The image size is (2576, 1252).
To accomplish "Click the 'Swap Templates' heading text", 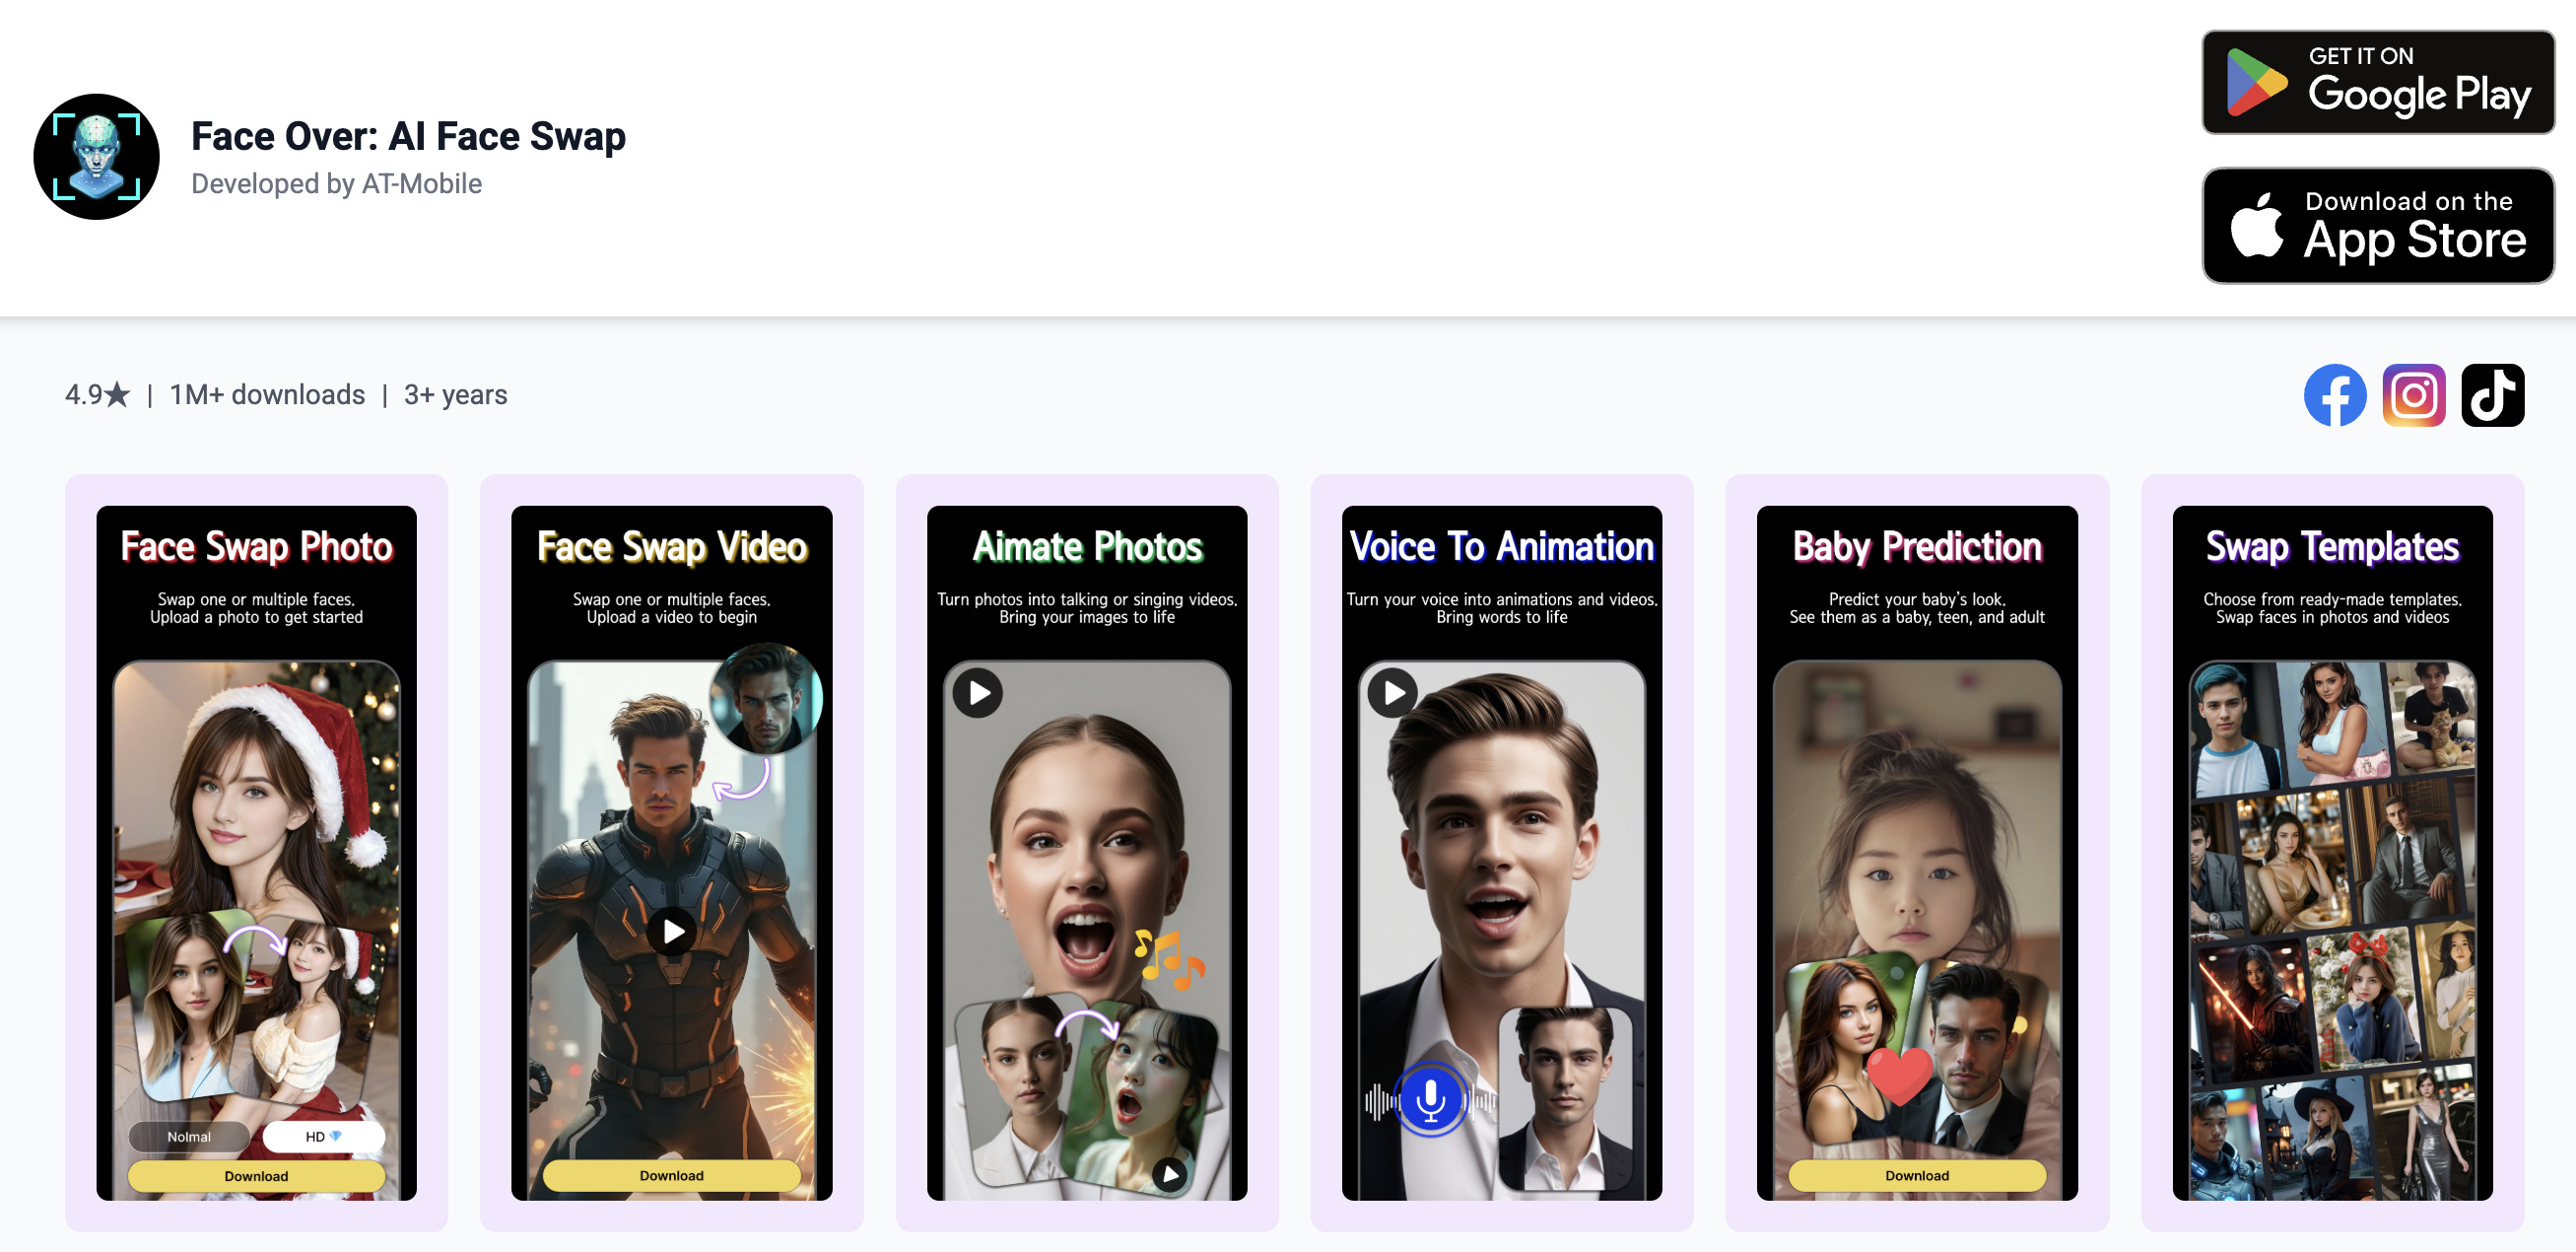I will point(2332,547).
